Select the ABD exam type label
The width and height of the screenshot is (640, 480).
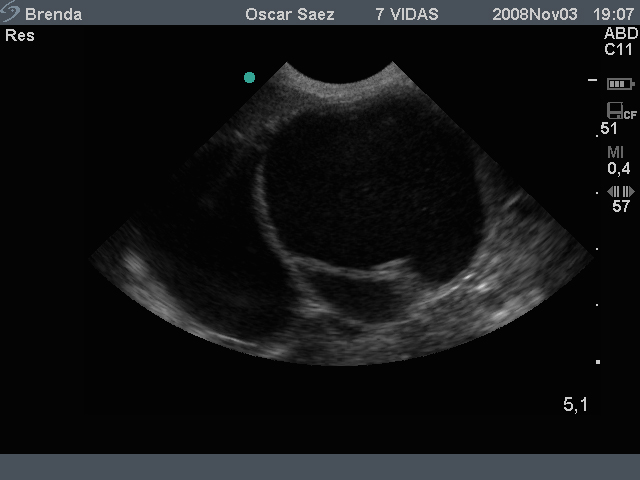(621, 33)
